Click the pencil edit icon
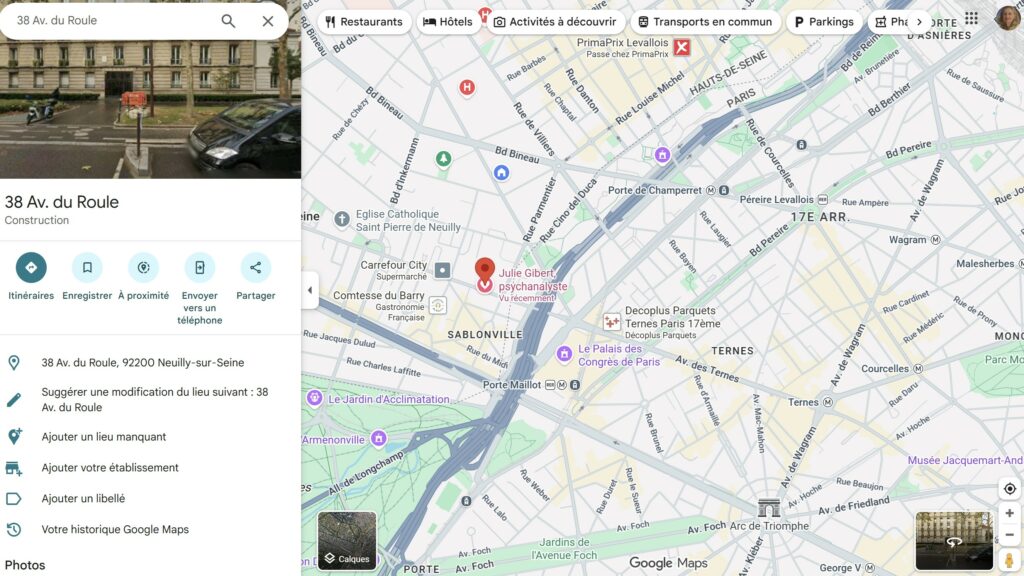1024x576 pixels. point(14,400)
